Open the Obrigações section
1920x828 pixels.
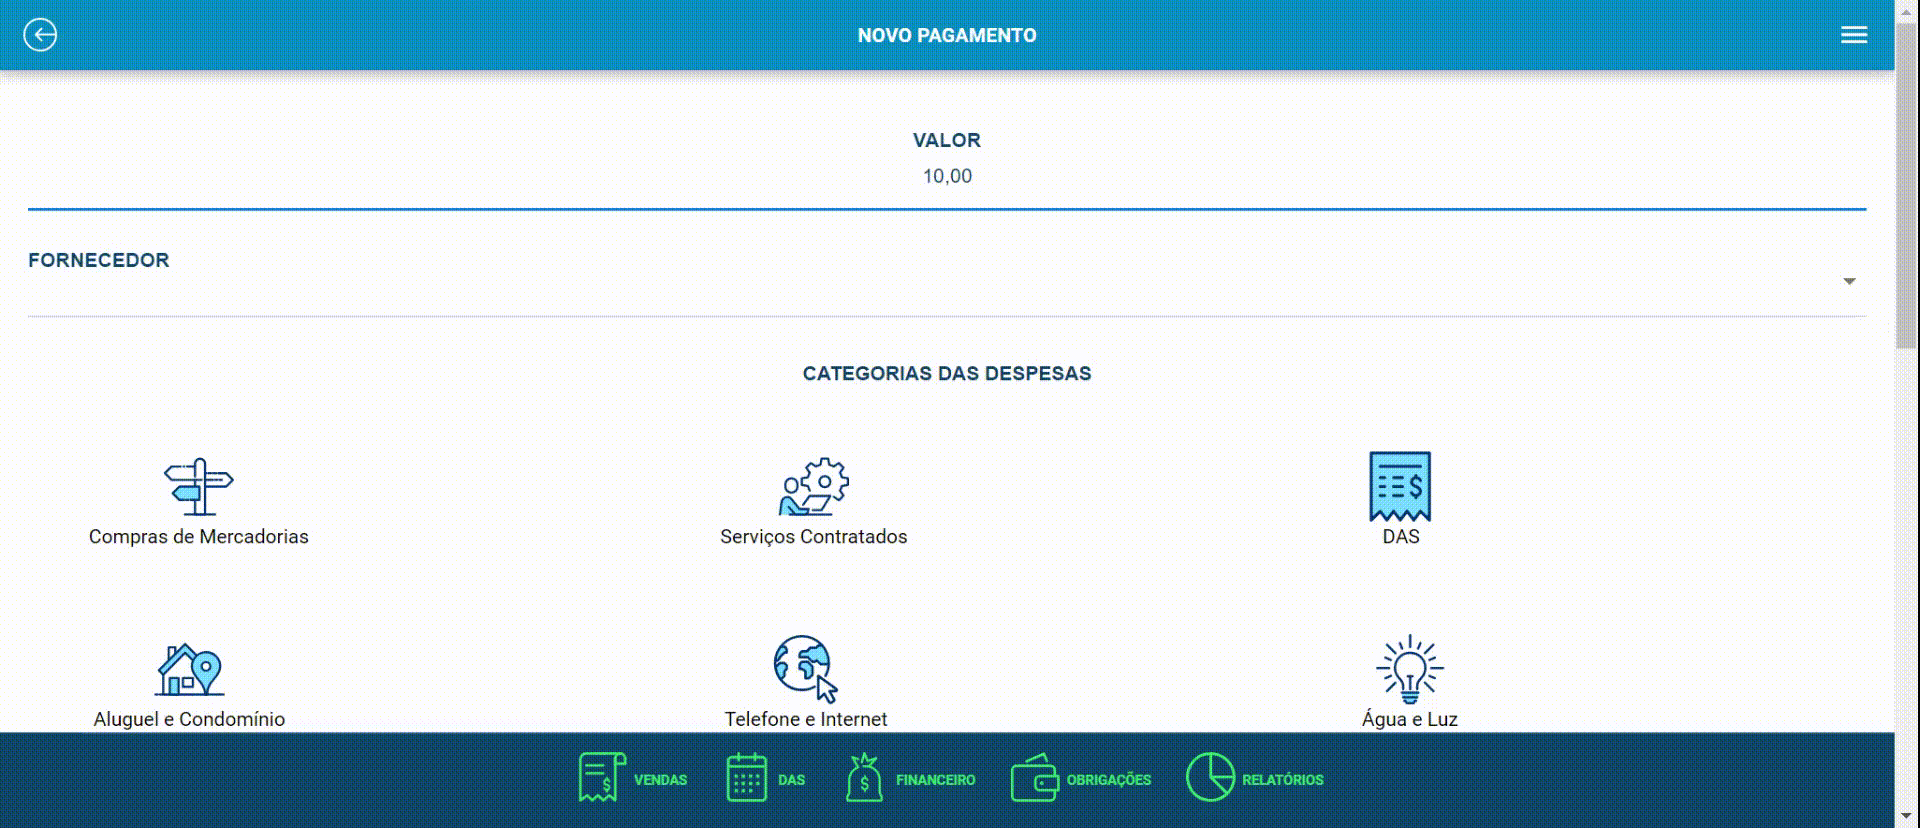tap(1081, 779)
